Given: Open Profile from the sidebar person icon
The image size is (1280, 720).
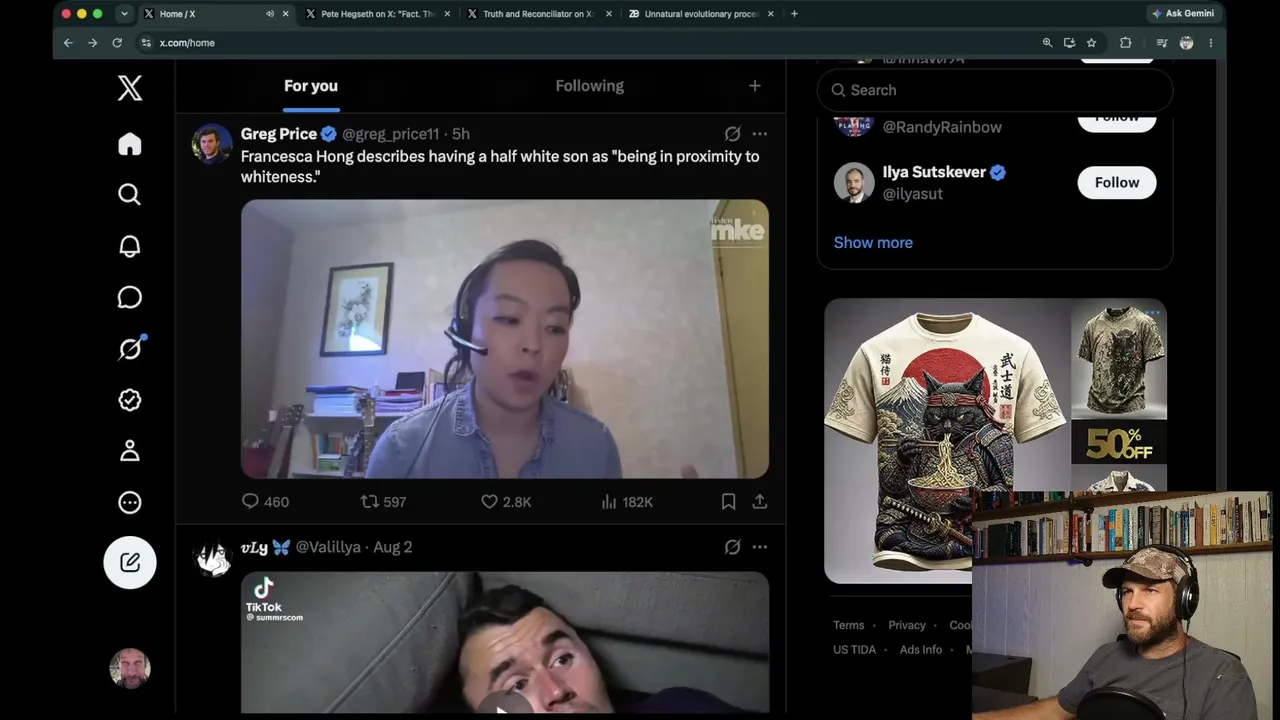Looking at the screenshot, I should [130, 451].
